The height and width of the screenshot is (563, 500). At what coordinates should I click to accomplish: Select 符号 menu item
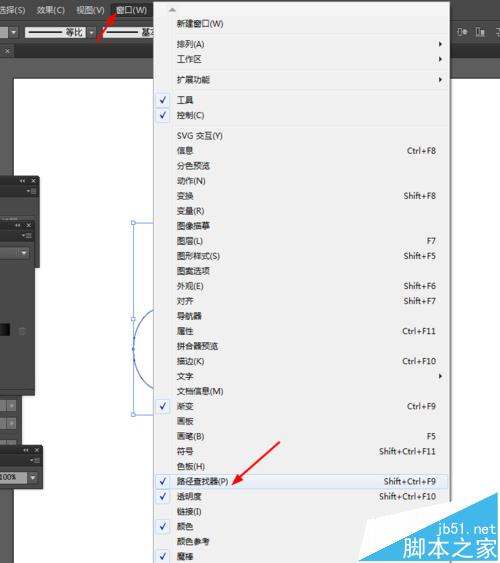tap(302, 451)
